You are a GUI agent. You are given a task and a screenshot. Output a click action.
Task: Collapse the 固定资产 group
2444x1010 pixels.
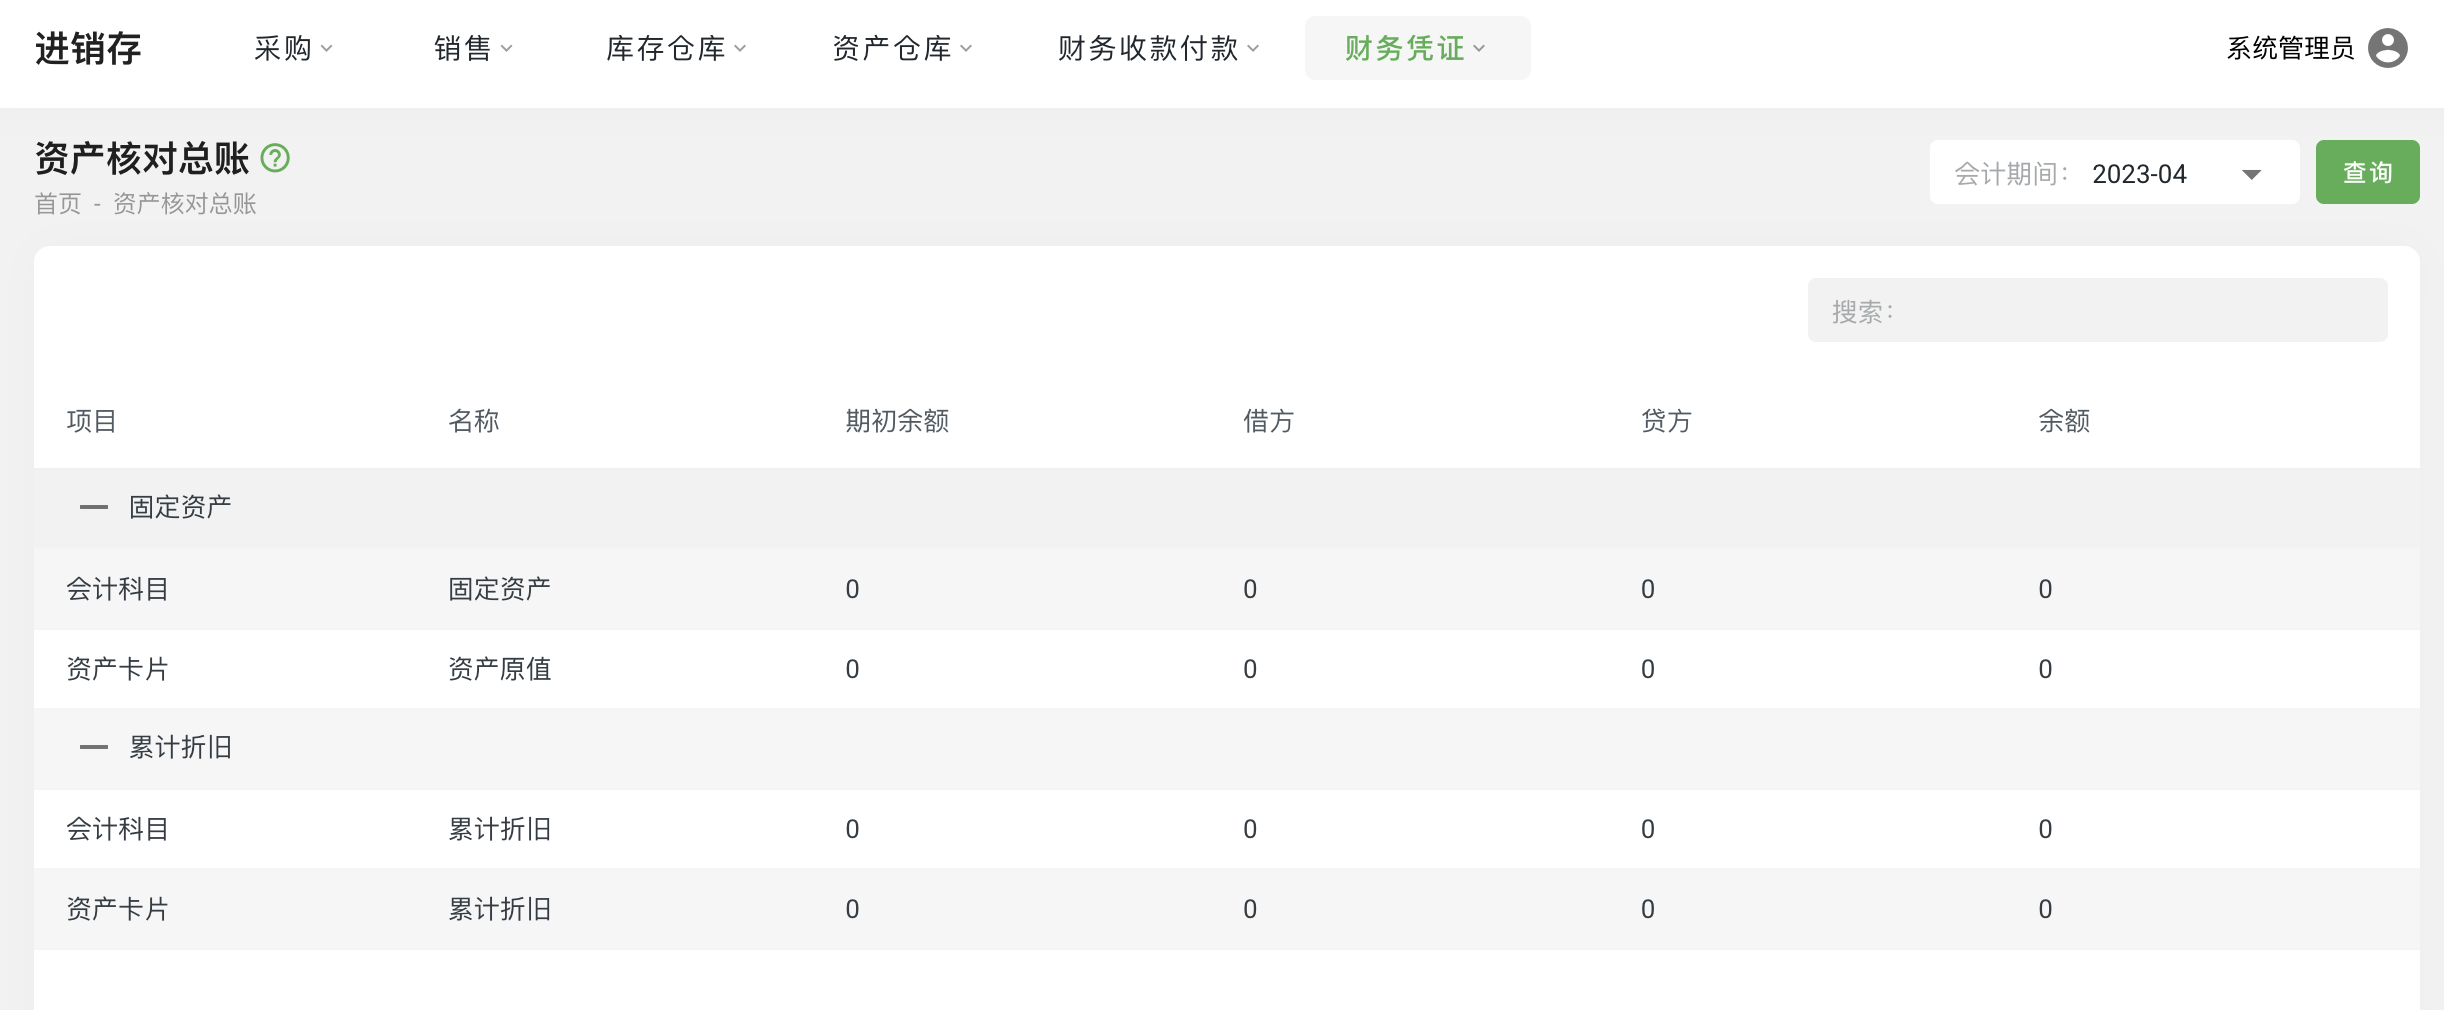coord(94,507)
